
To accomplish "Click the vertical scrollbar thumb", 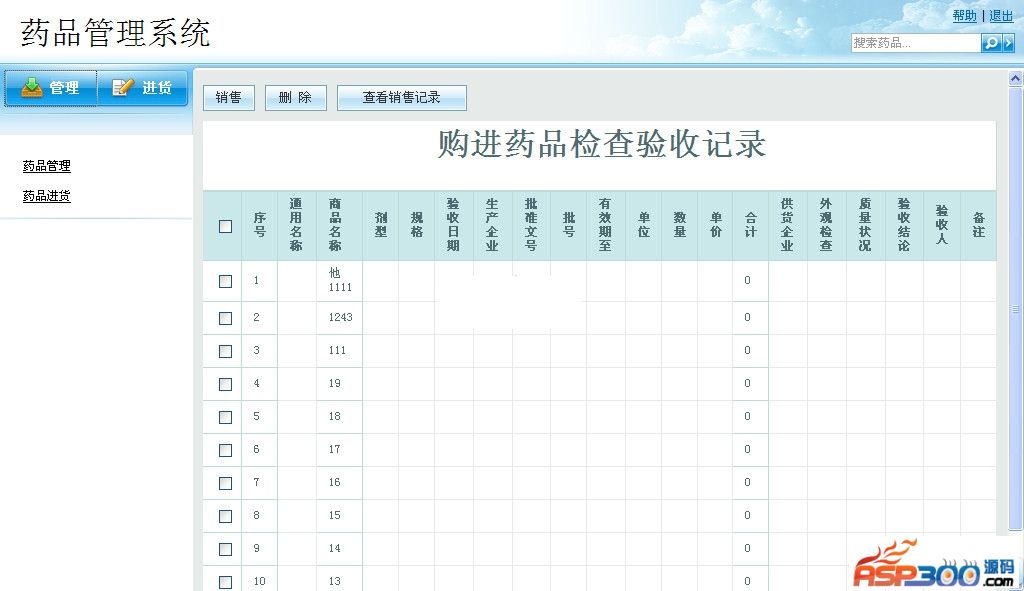I will (x=1016, y=309).
